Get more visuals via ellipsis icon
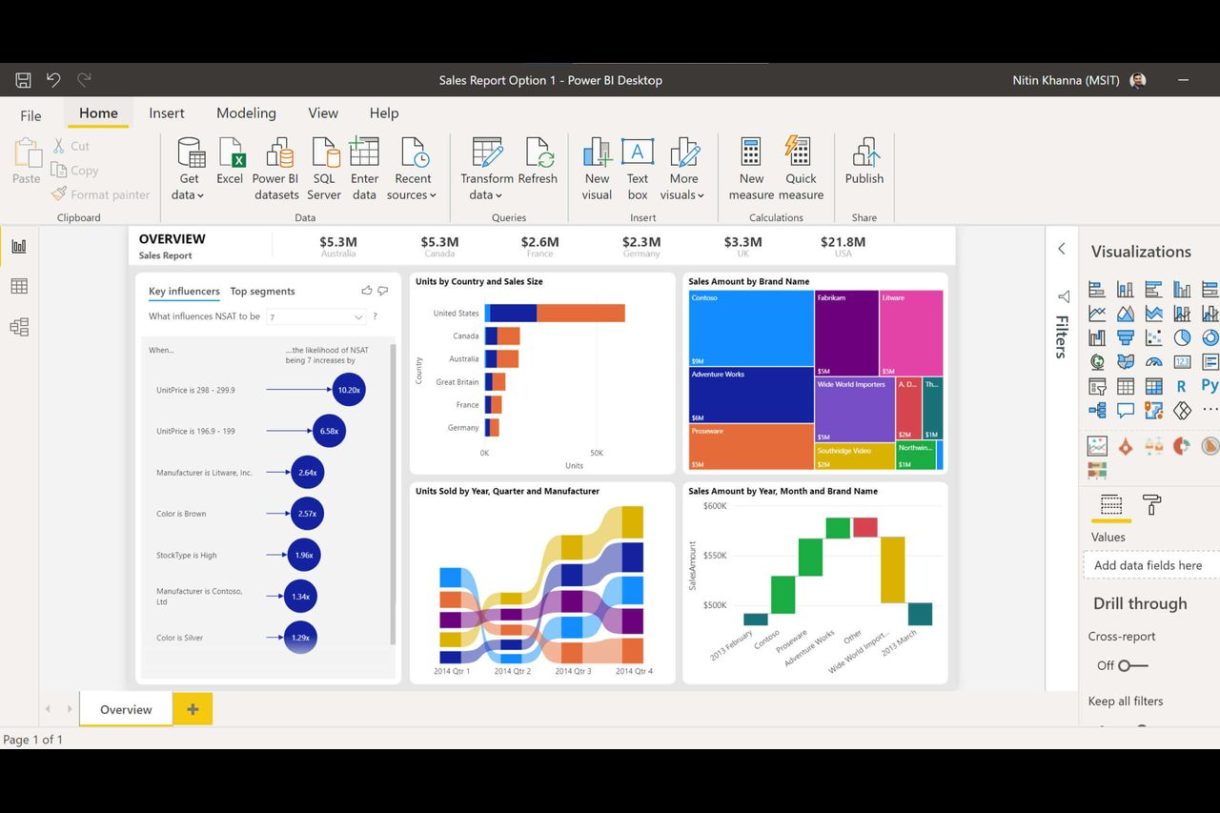 [1210, 410]
